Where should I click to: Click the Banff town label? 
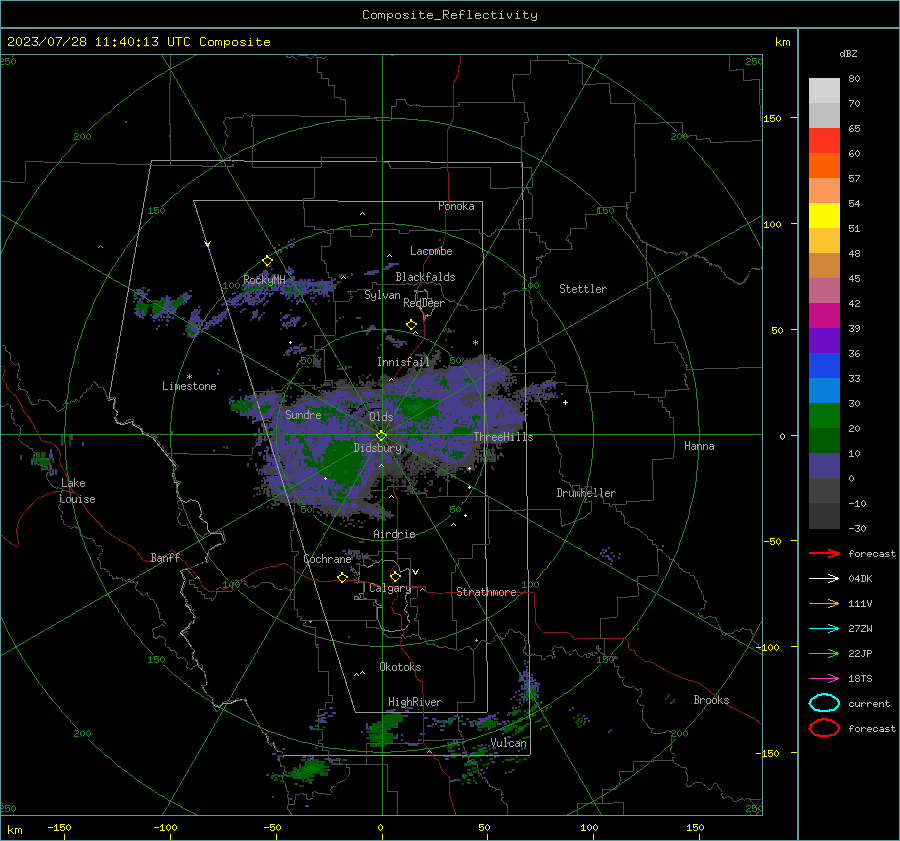(x=165, y=558)
